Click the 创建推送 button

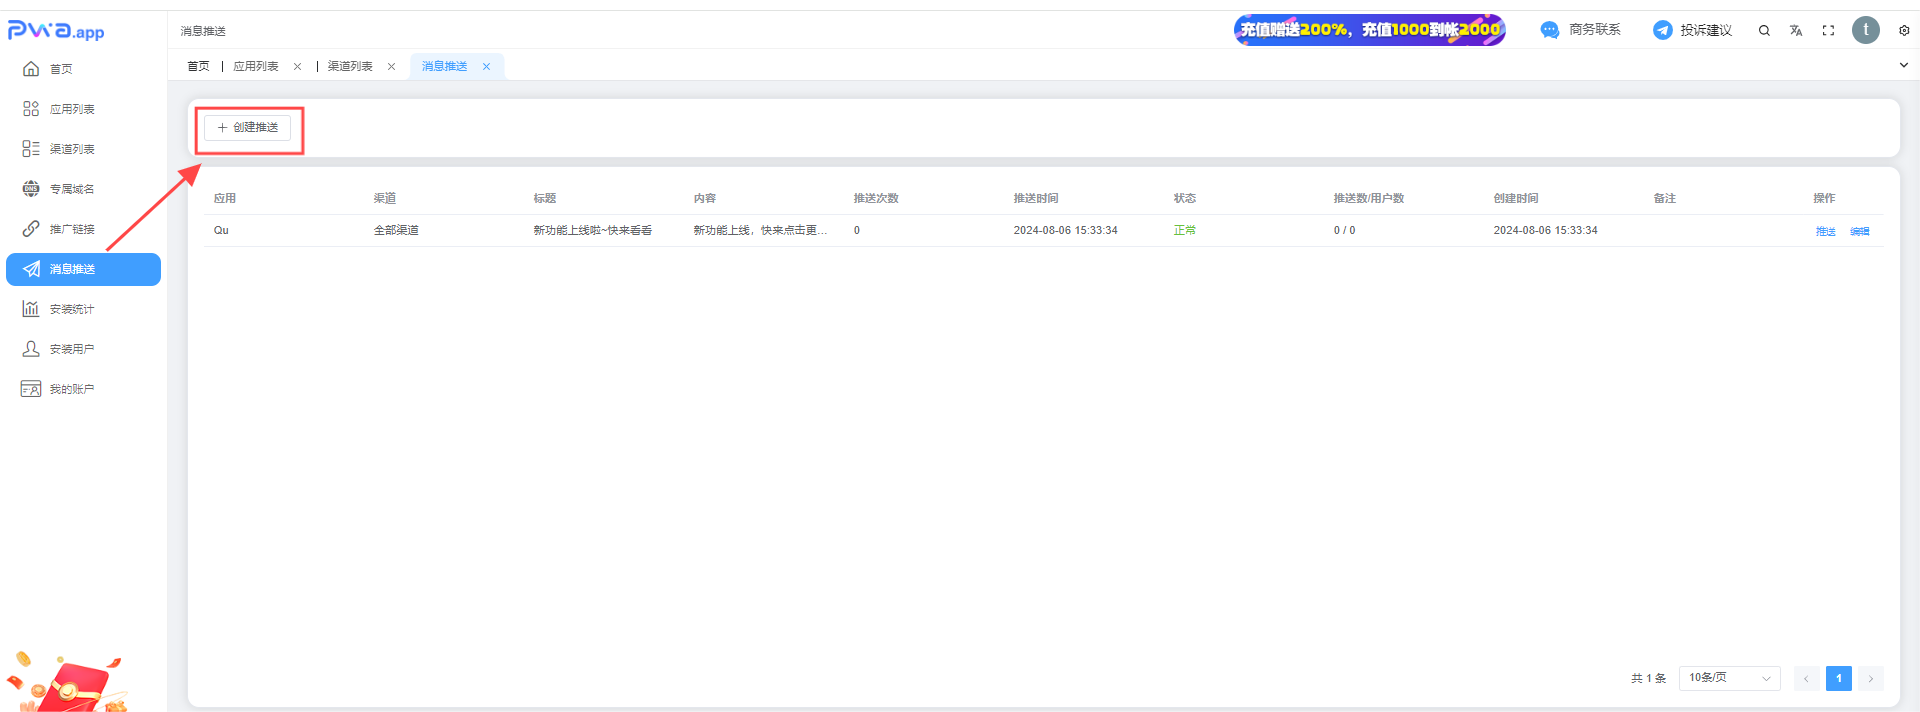(248, 128)
